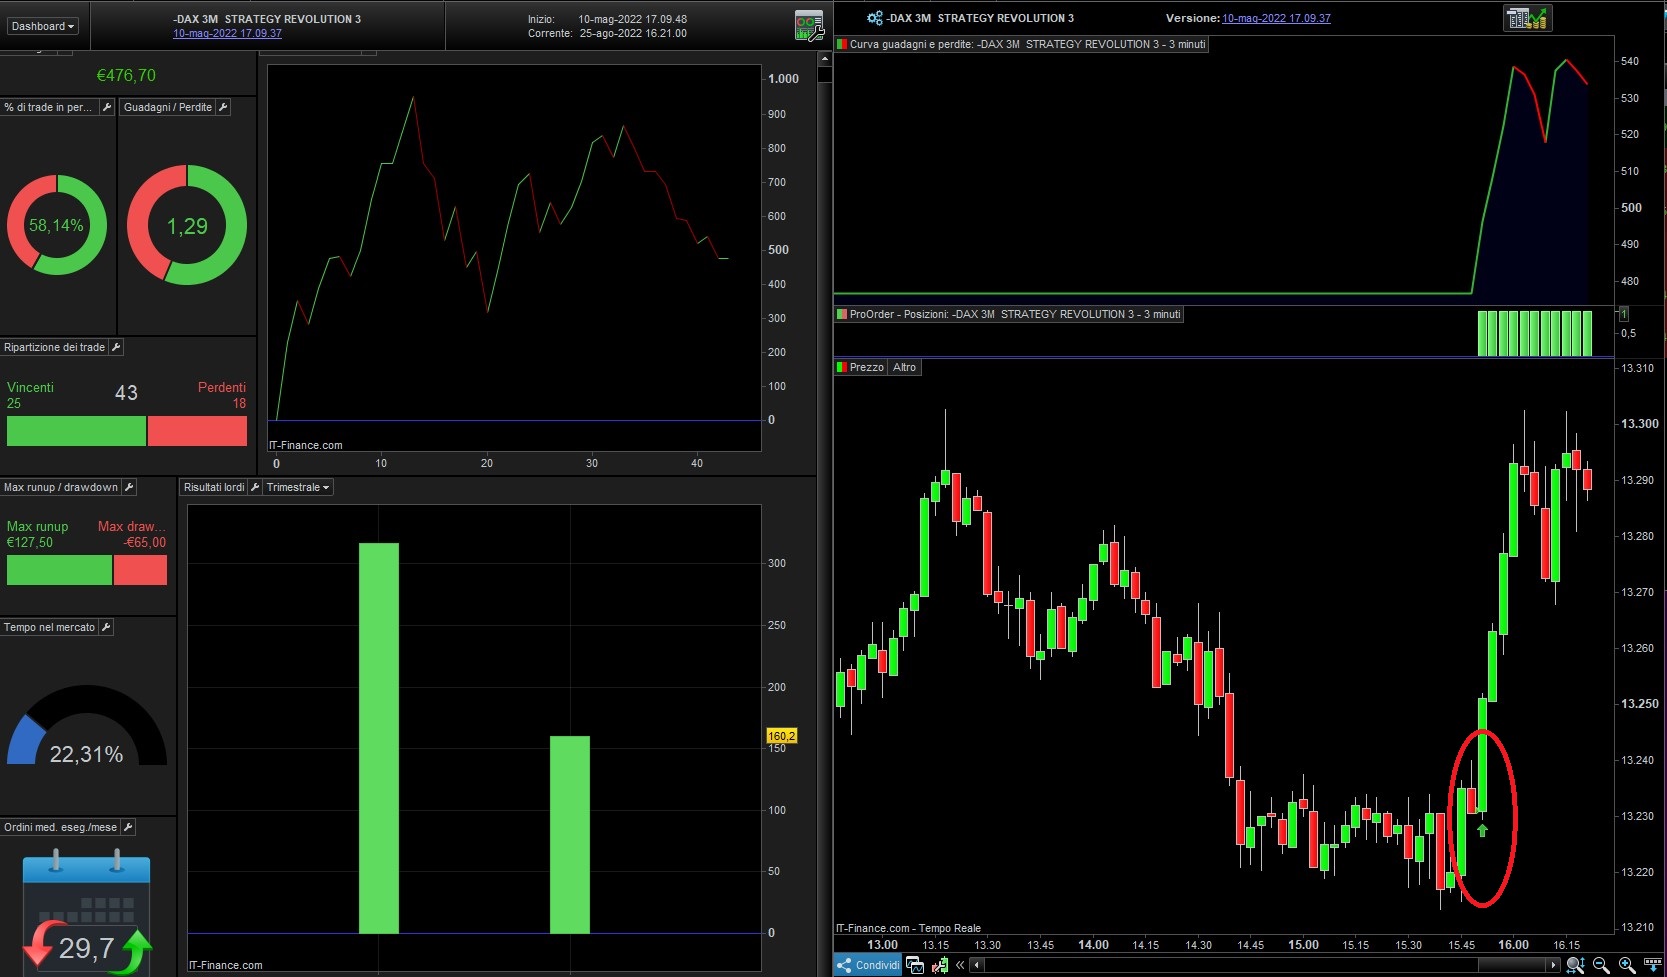Click the red Perdenti bar segment
Image resolution: width=1667 pixels, height=977 pixels.
click(x=197, y=431)
